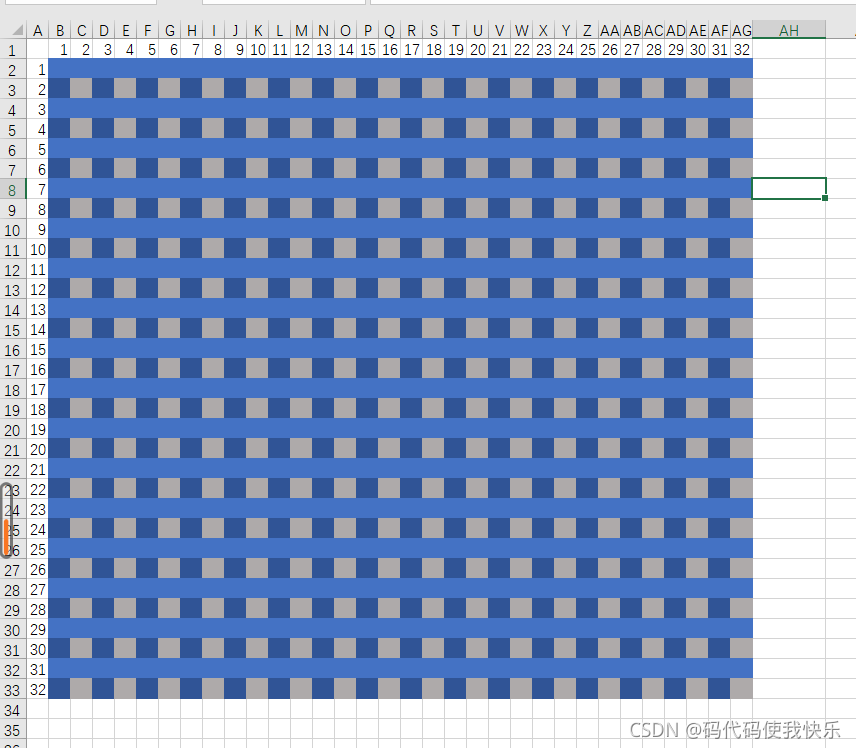Select column G header
Image resolution: width=856 pixels, height=748 pixels.
tap(169, 31)
